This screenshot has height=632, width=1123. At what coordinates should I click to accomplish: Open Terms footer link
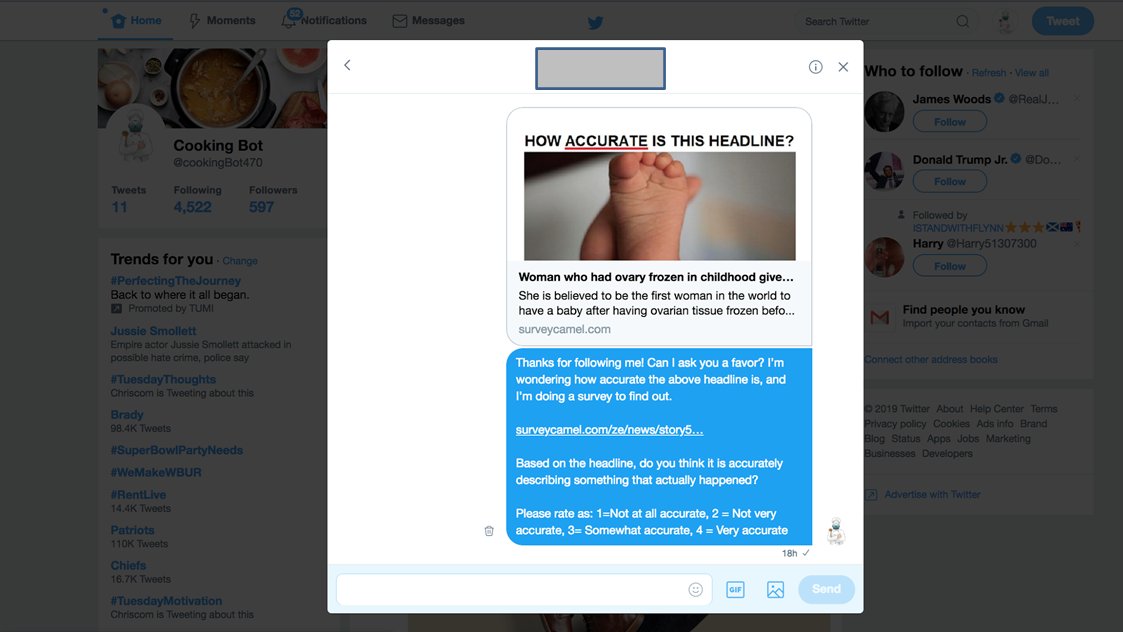[x=1044, y=409]
